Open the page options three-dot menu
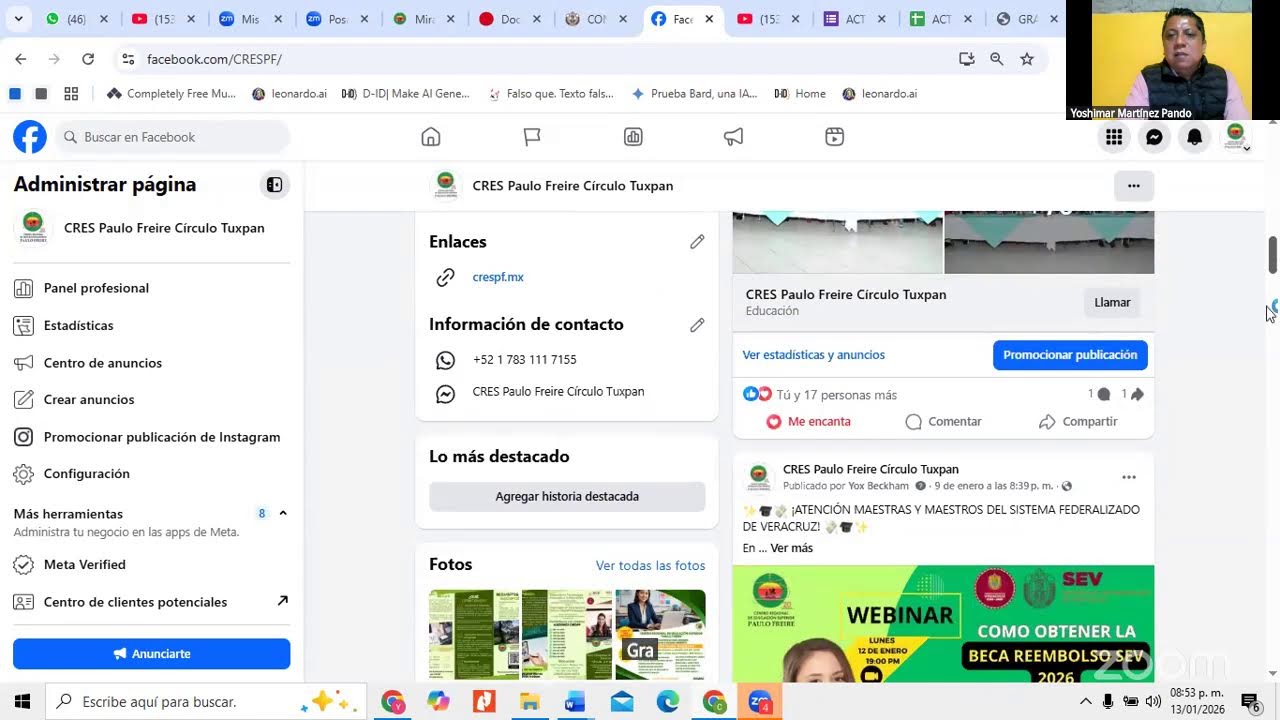 [x=1134, y=186]
